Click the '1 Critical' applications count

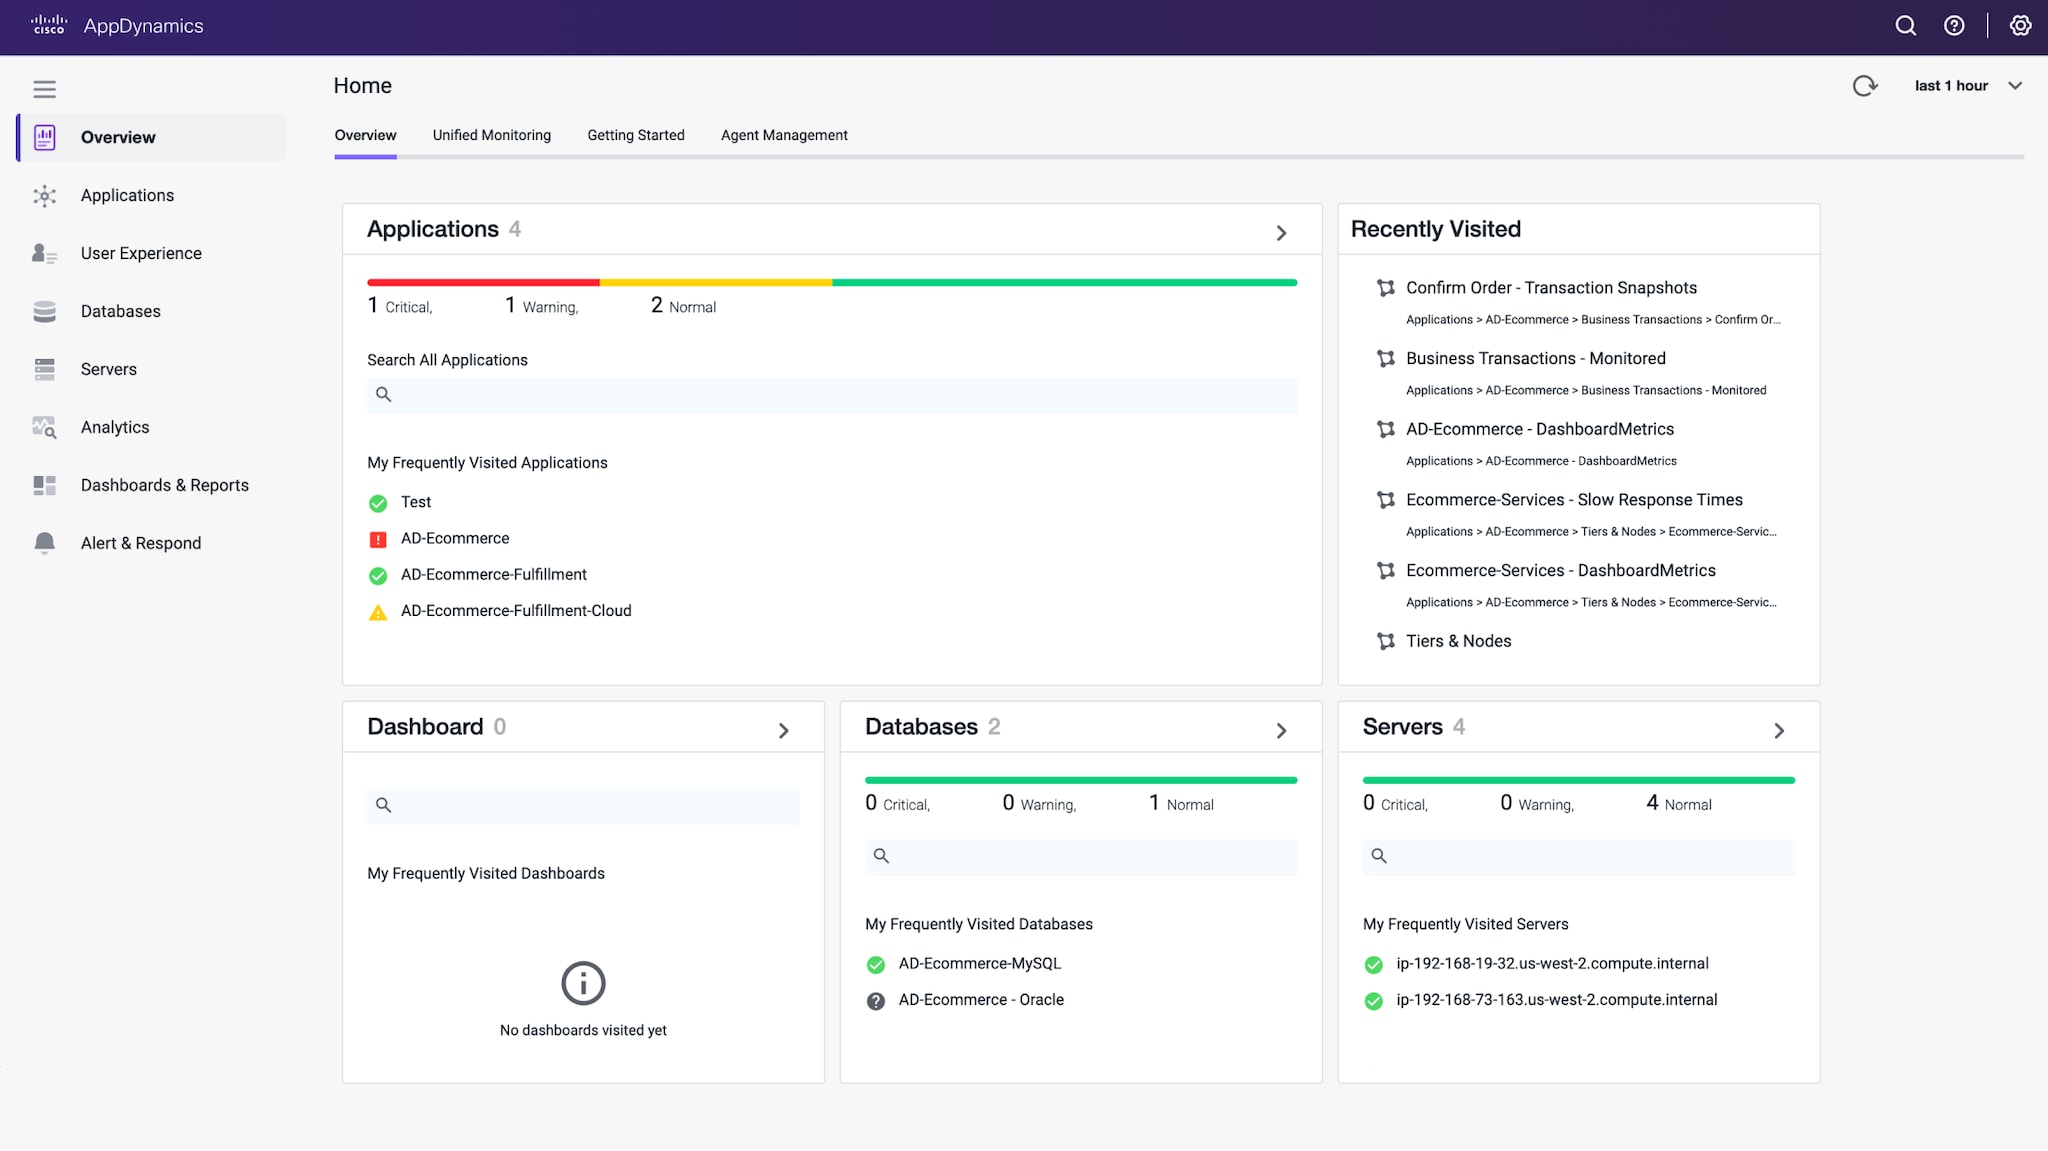pyautogui.click(x=400, y=306)
